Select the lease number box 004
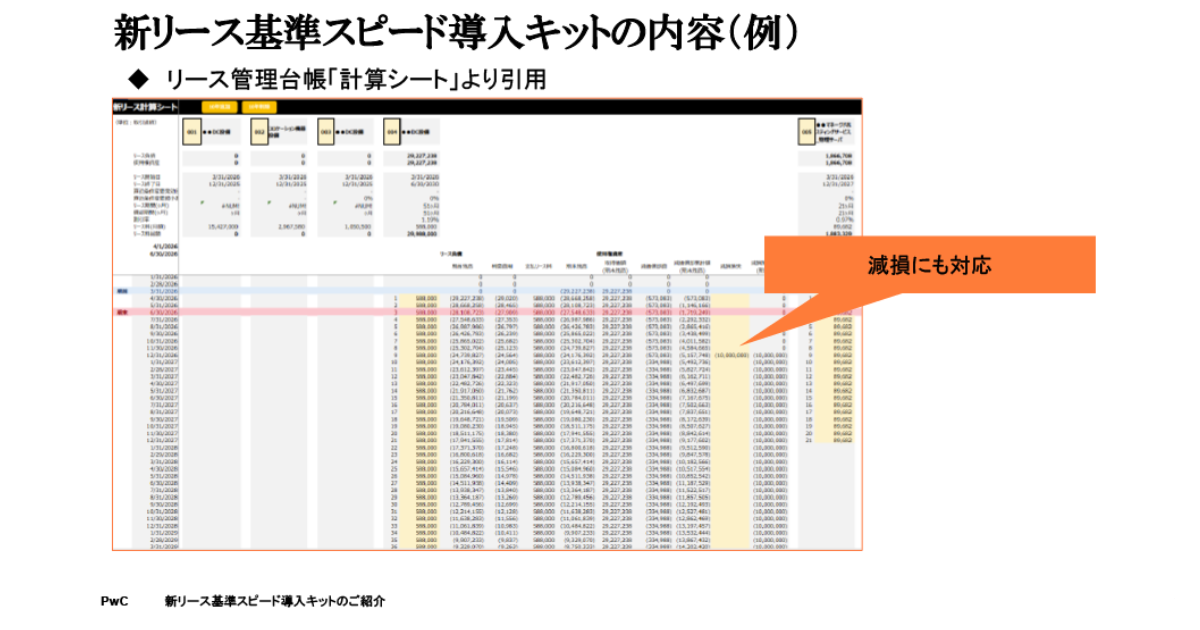The width and height of the screenshot is (1200, 630). [x=393, y=131]
